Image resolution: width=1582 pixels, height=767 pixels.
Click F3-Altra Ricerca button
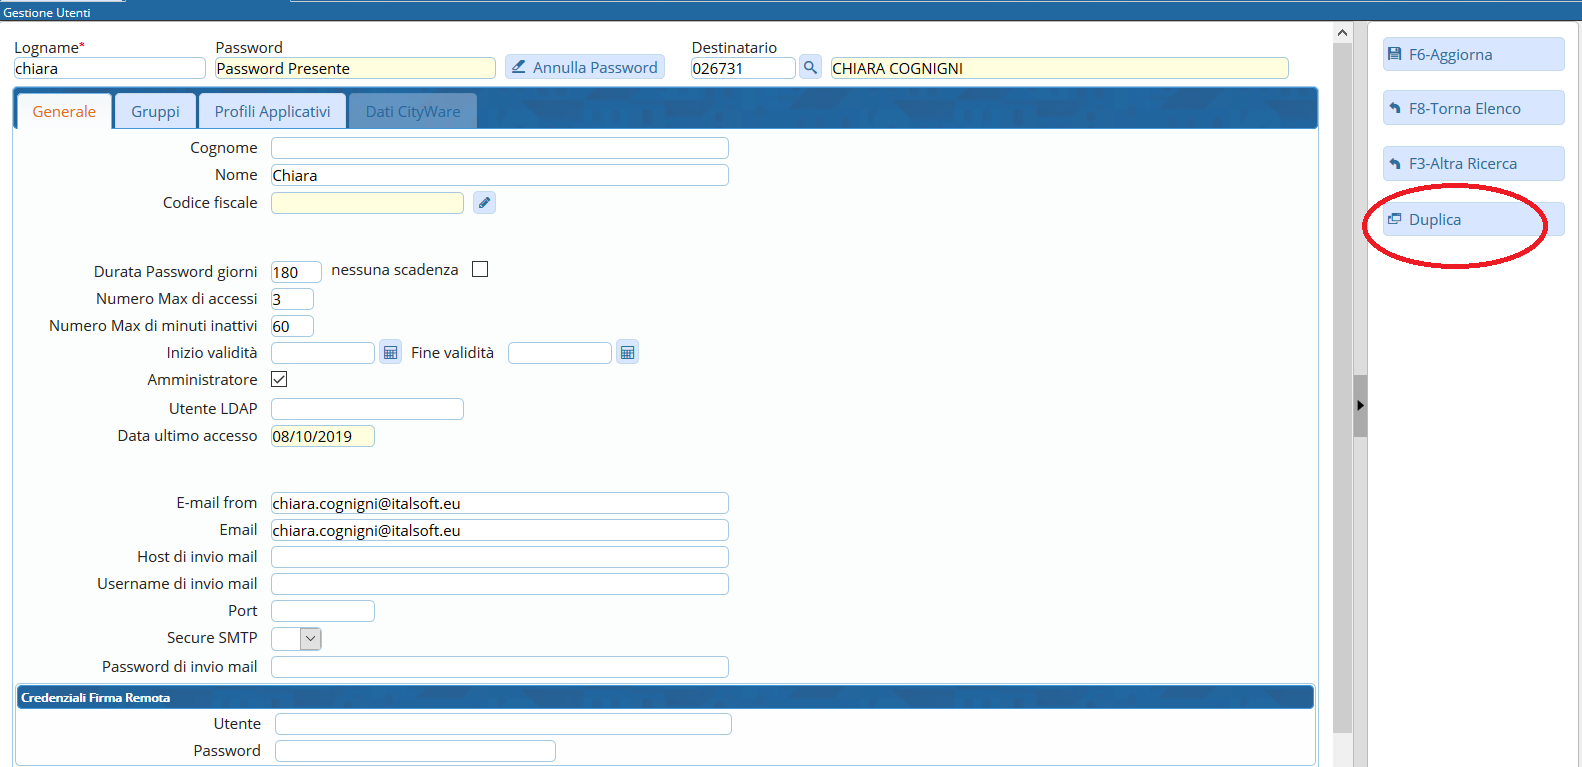click(1472, 164)
